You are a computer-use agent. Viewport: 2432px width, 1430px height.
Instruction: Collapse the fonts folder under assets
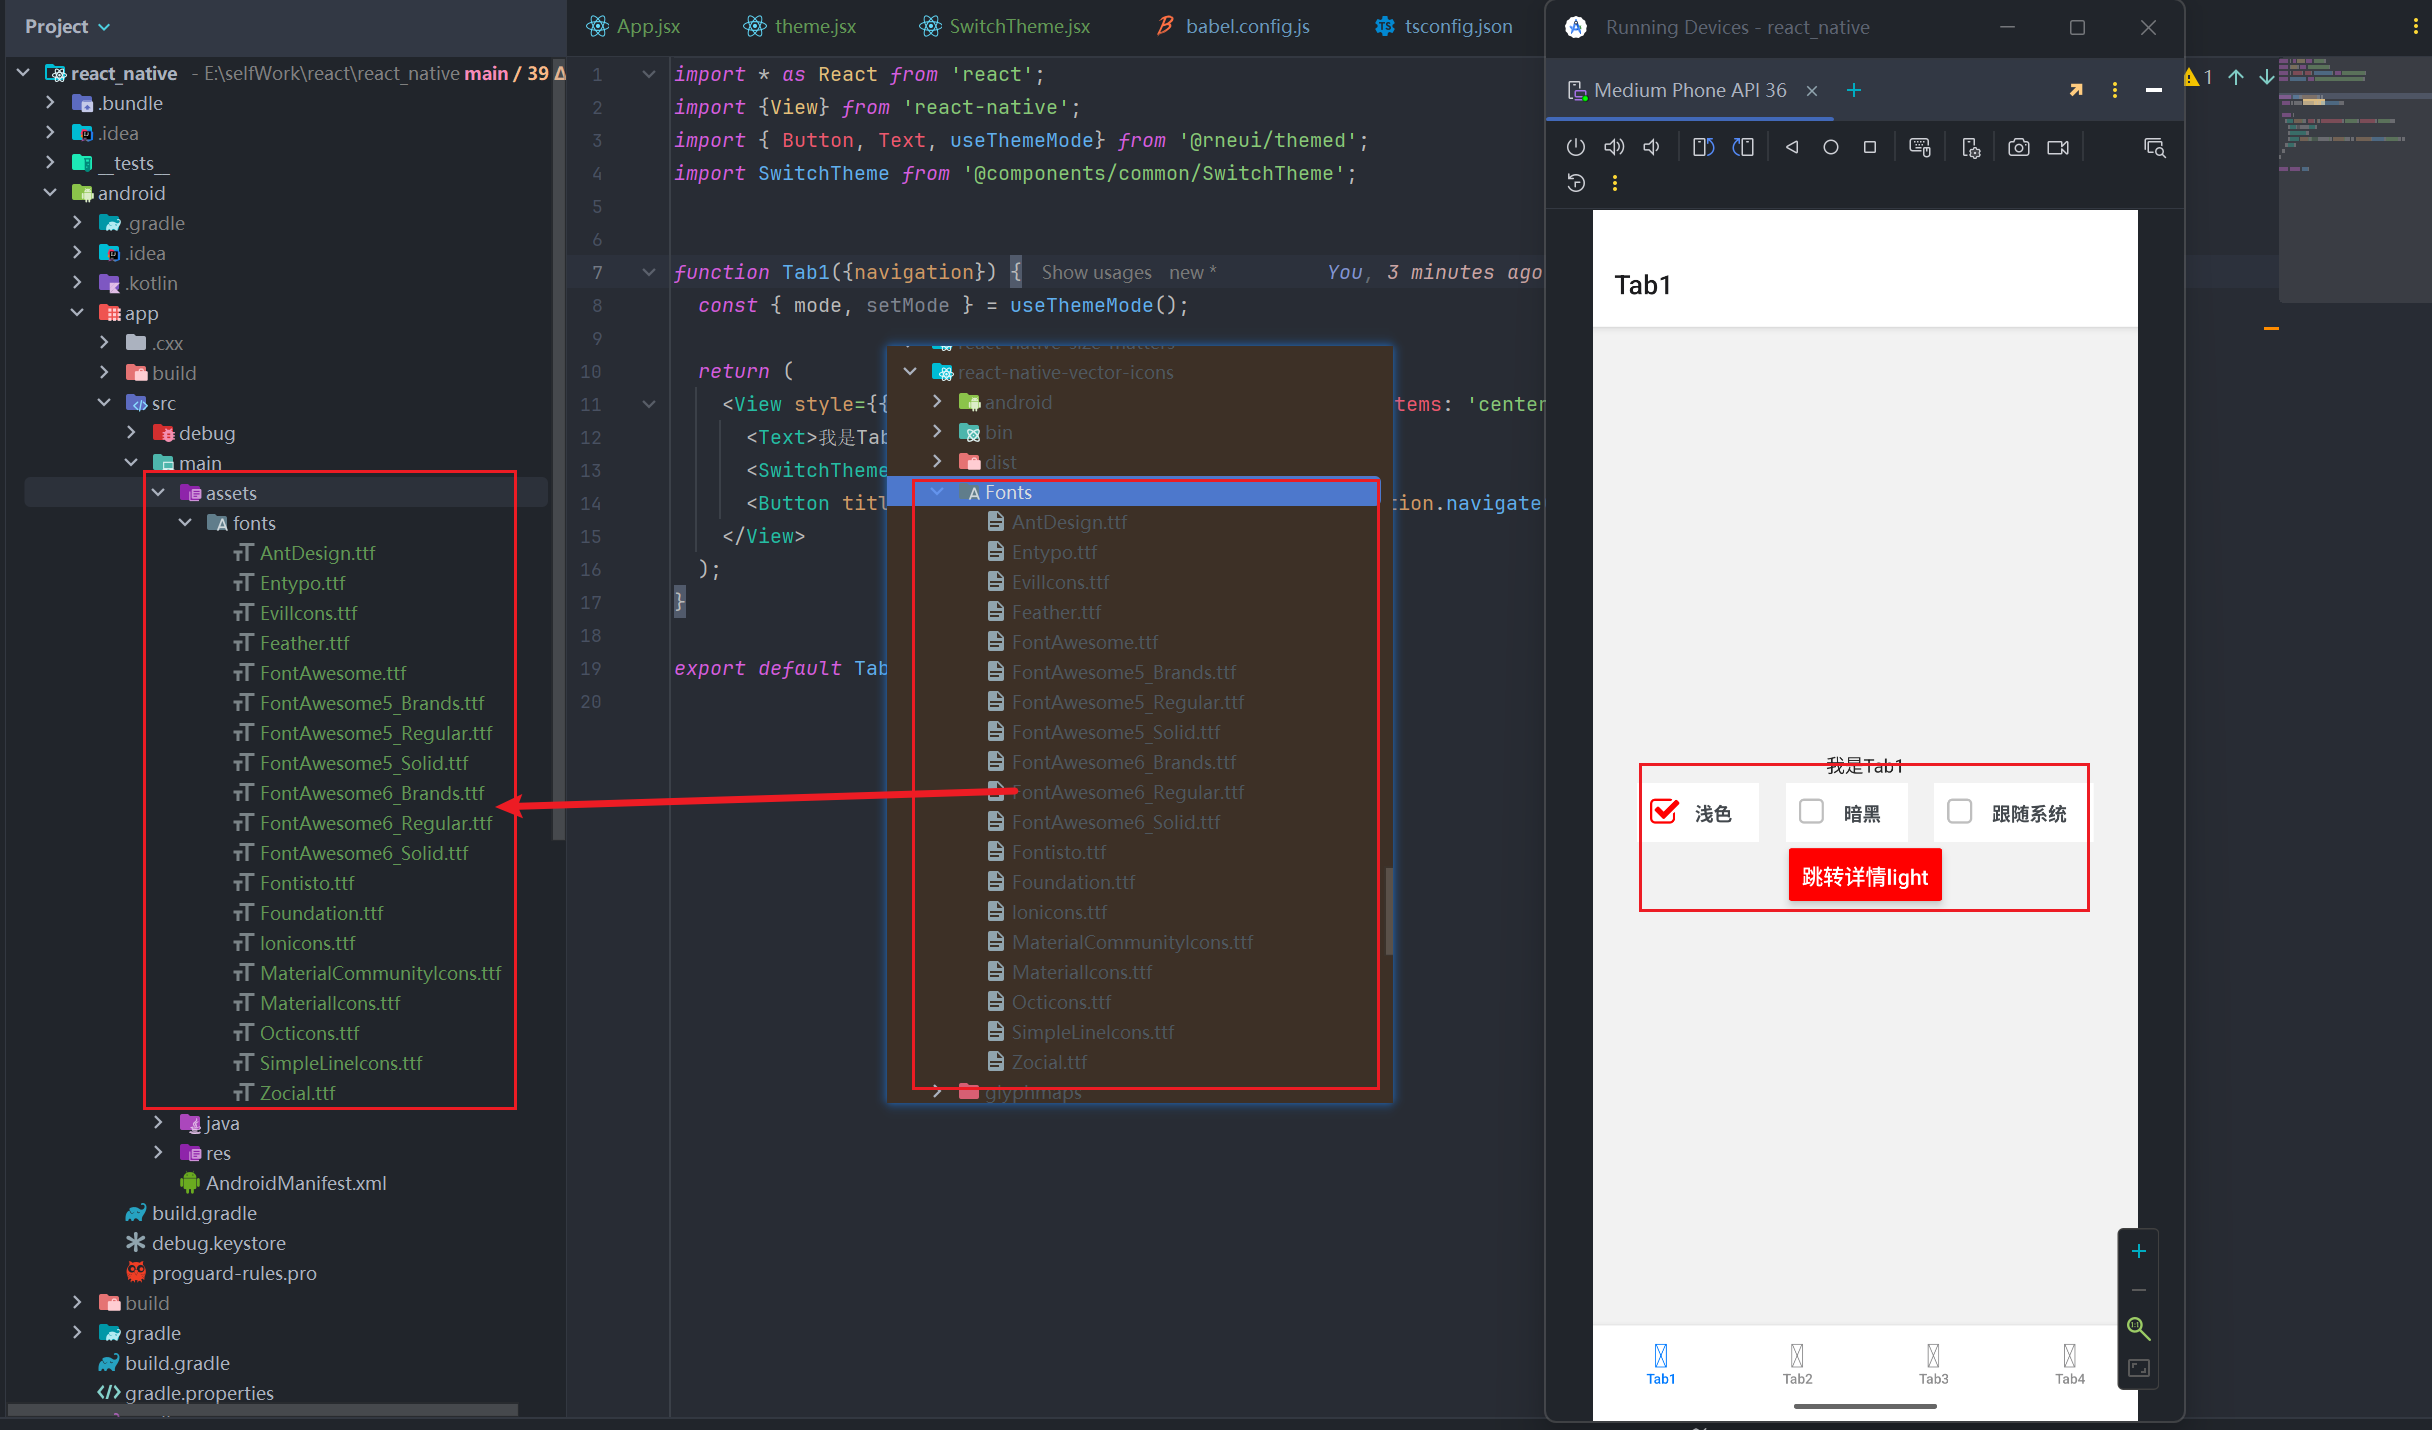[x=185, y=523]
